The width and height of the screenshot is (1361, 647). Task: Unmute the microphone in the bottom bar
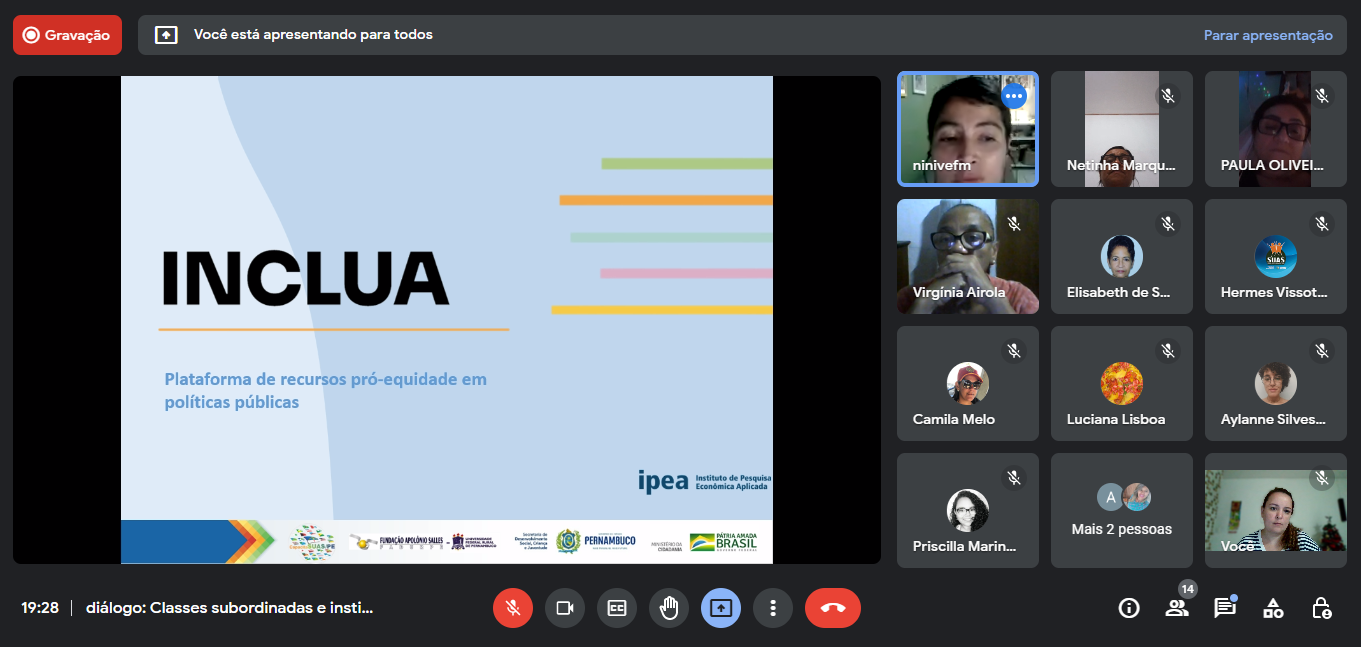(x=512, y=608)
